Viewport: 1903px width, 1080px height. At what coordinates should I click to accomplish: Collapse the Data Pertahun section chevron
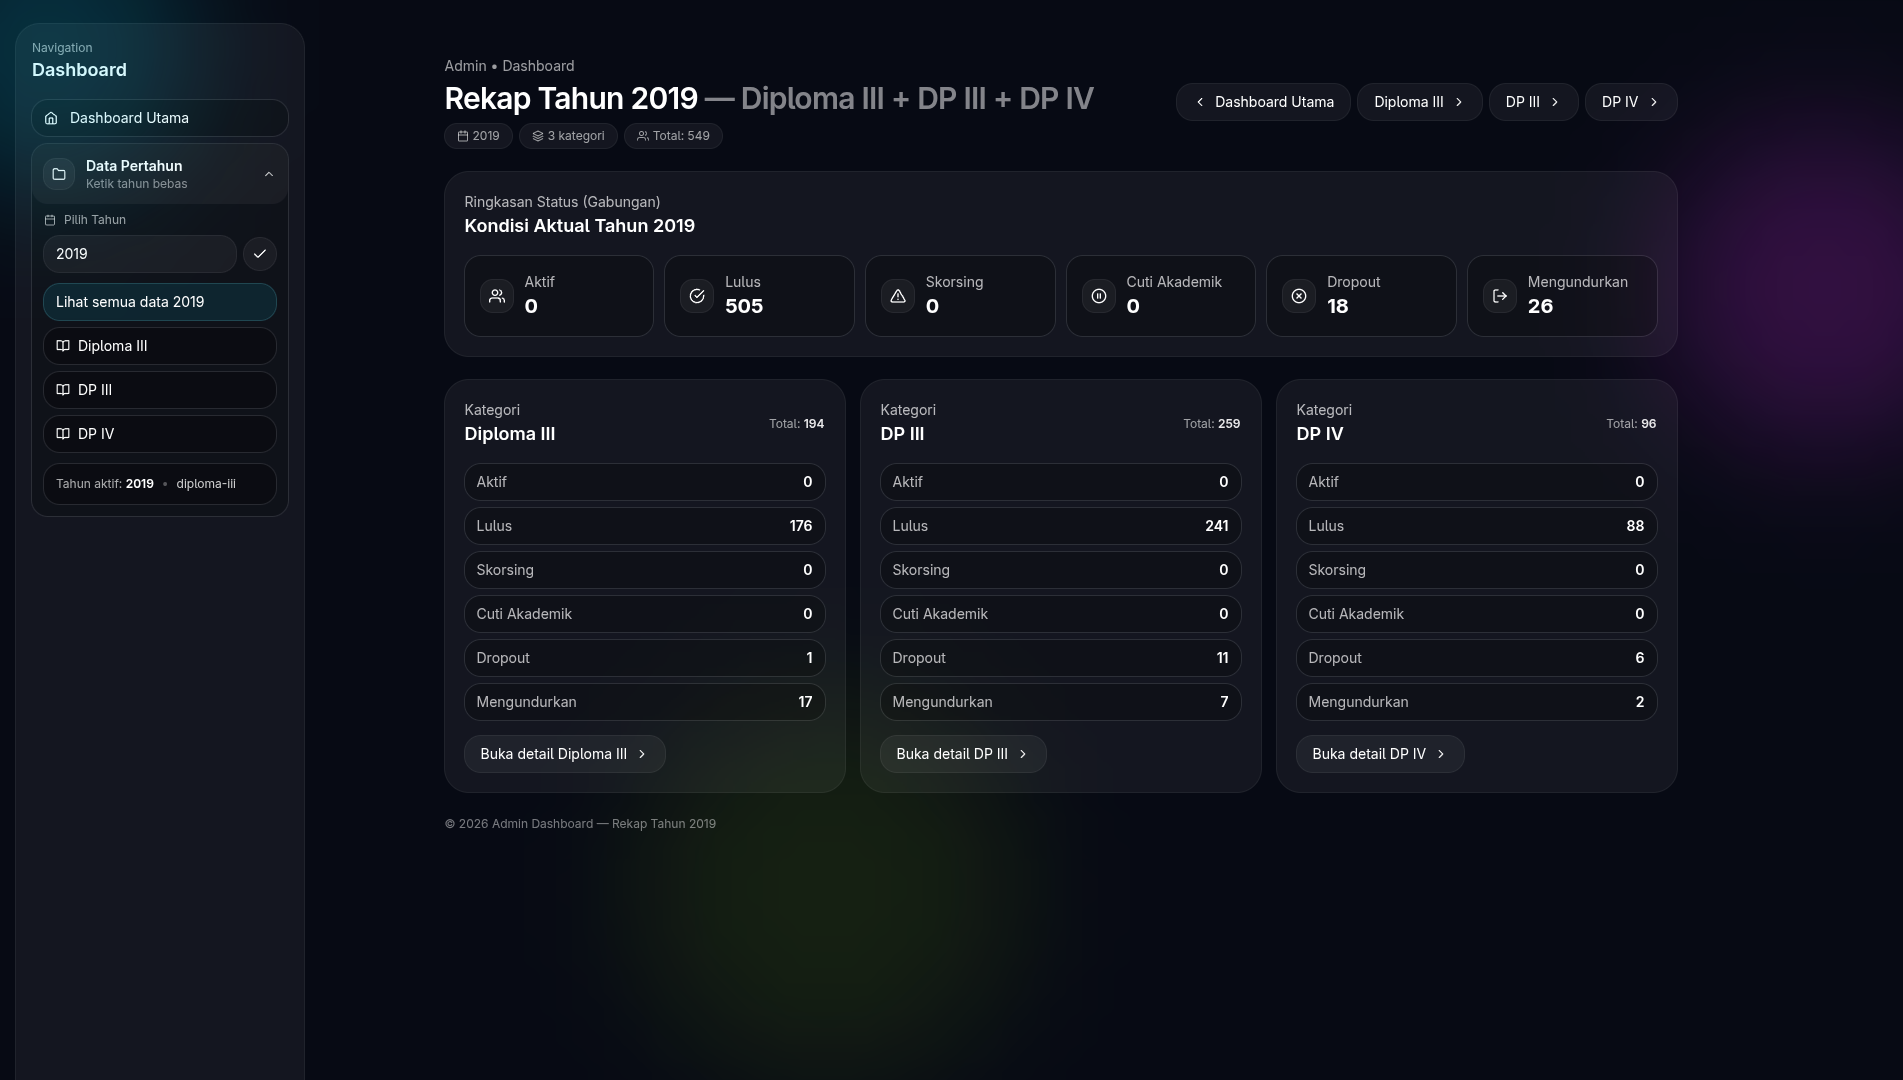(x=269, y=174)
